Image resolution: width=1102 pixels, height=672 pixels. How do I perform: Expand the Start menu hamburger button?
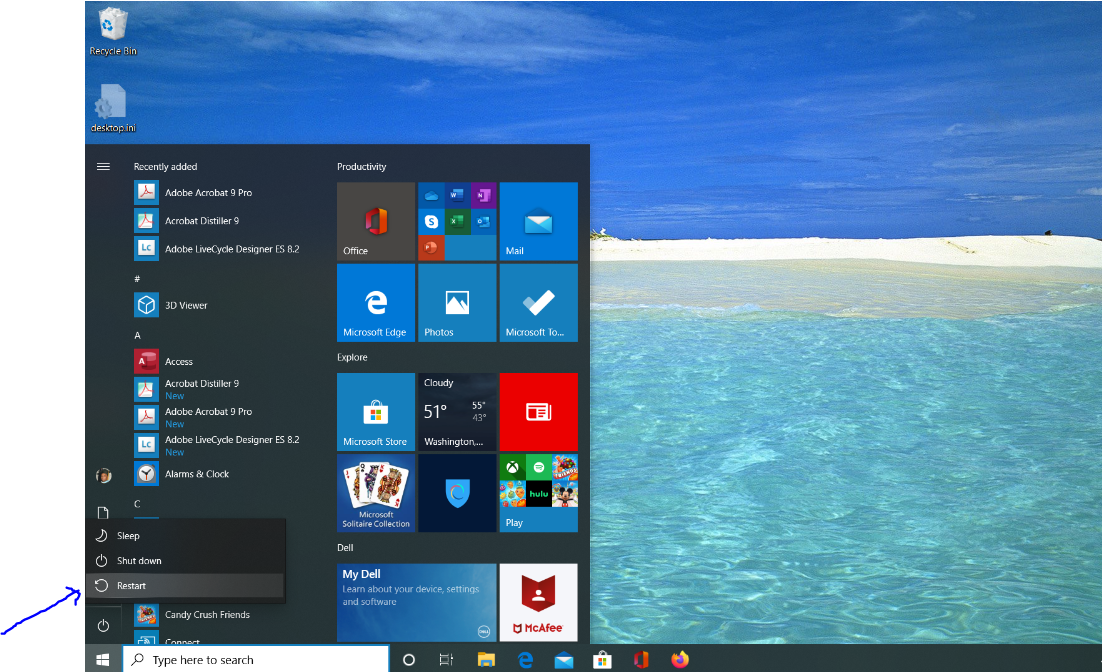(103, 167)
